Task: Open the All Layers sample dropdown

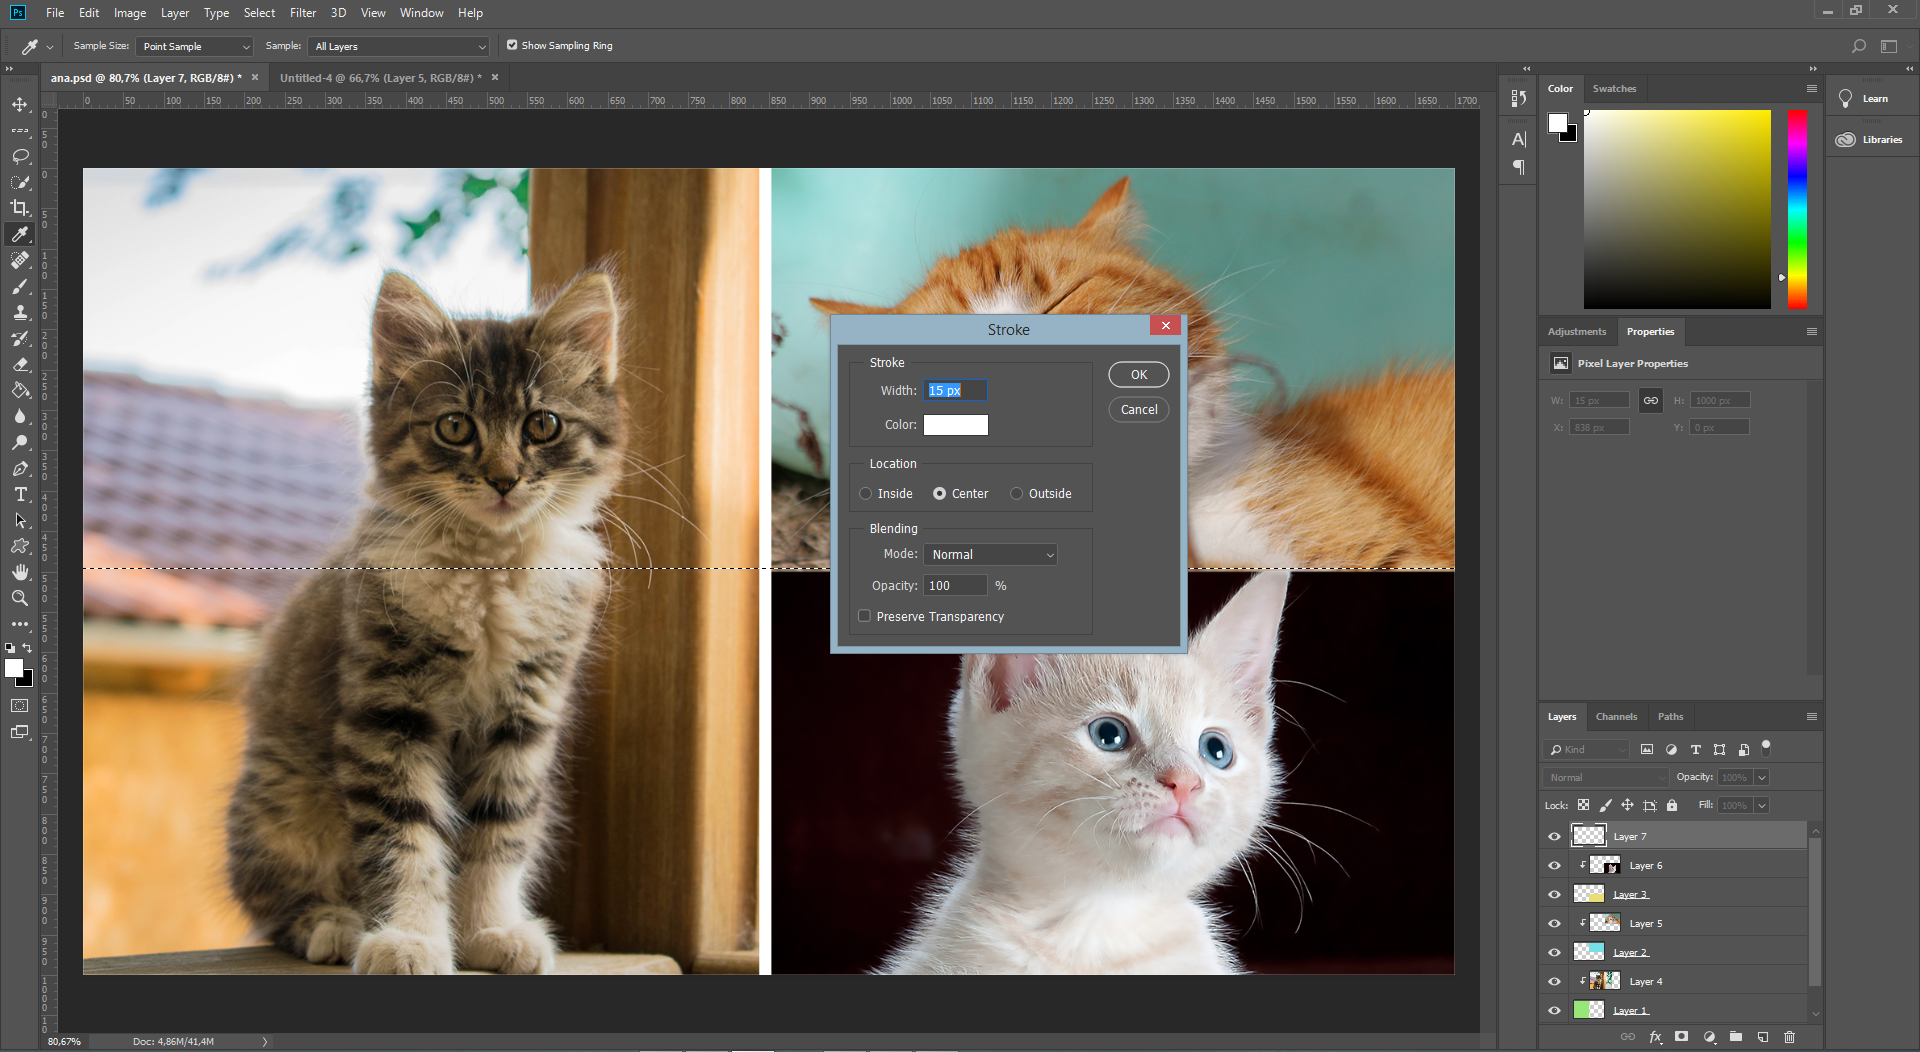Action: pyautogui.click(x=400, y=46)
